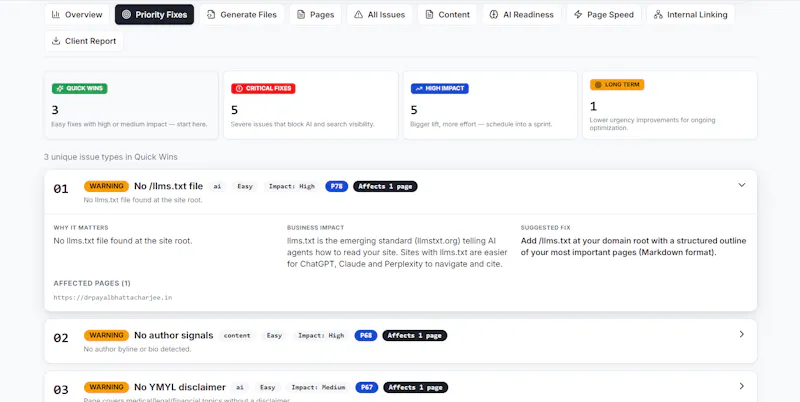Image resolution: width=800 pixels, height=402 pixels.
Task: Click the Suggested Fix heading
Action: tap(545, 228)
